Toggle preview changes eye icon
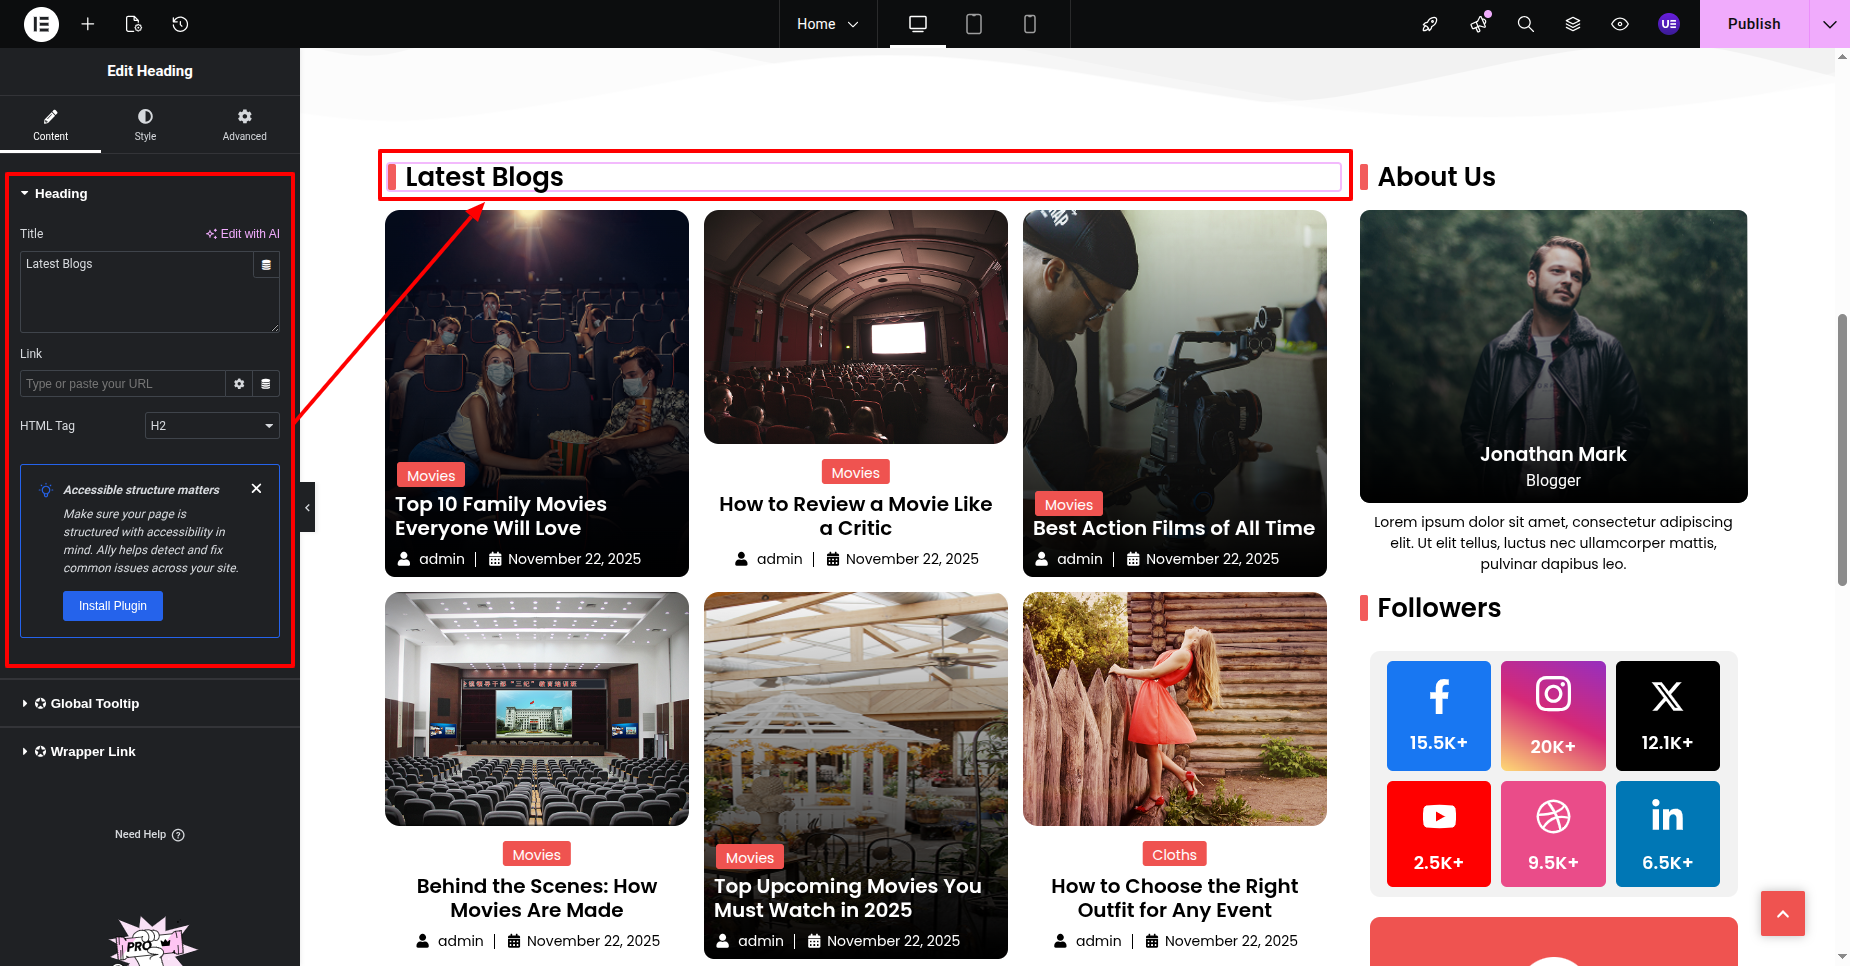The height and width of the screenshot is (966, 1850). click(x=1620, y=24)
